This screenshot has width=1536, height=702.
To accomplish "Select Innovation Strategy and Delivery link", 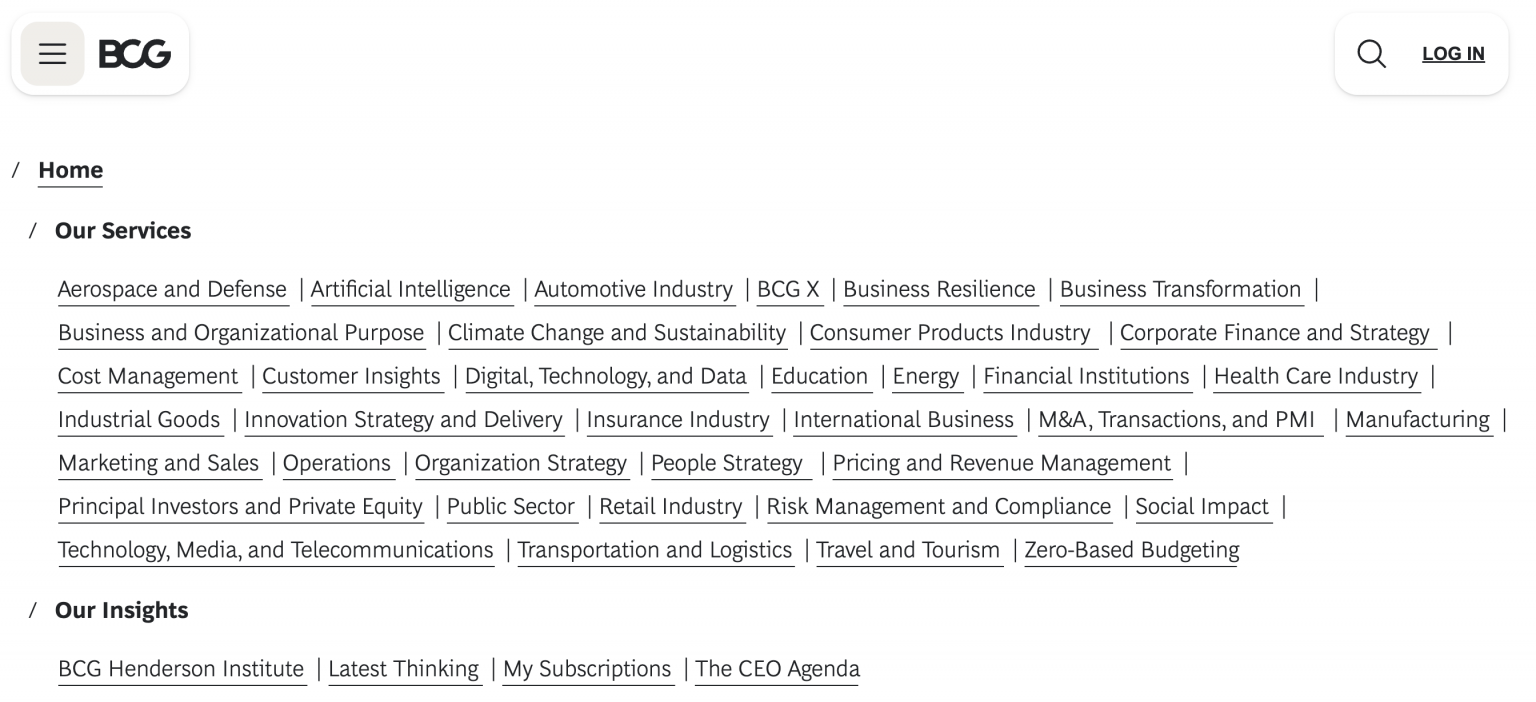I will click(403, 420).
